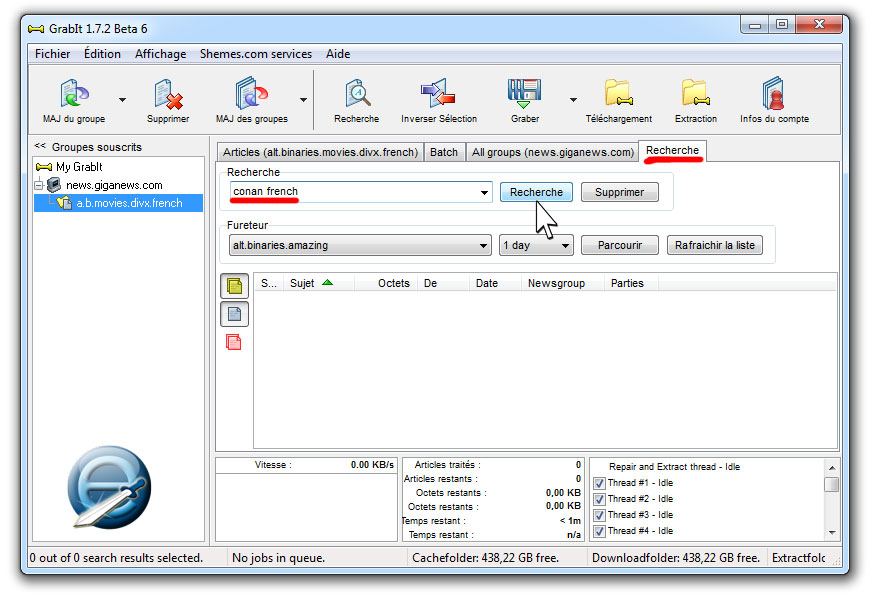This screenshot has width=871, height=593.
Task: Open the alt.binaries.amazing newsgroup dropdown
Action: click(360, 245)
